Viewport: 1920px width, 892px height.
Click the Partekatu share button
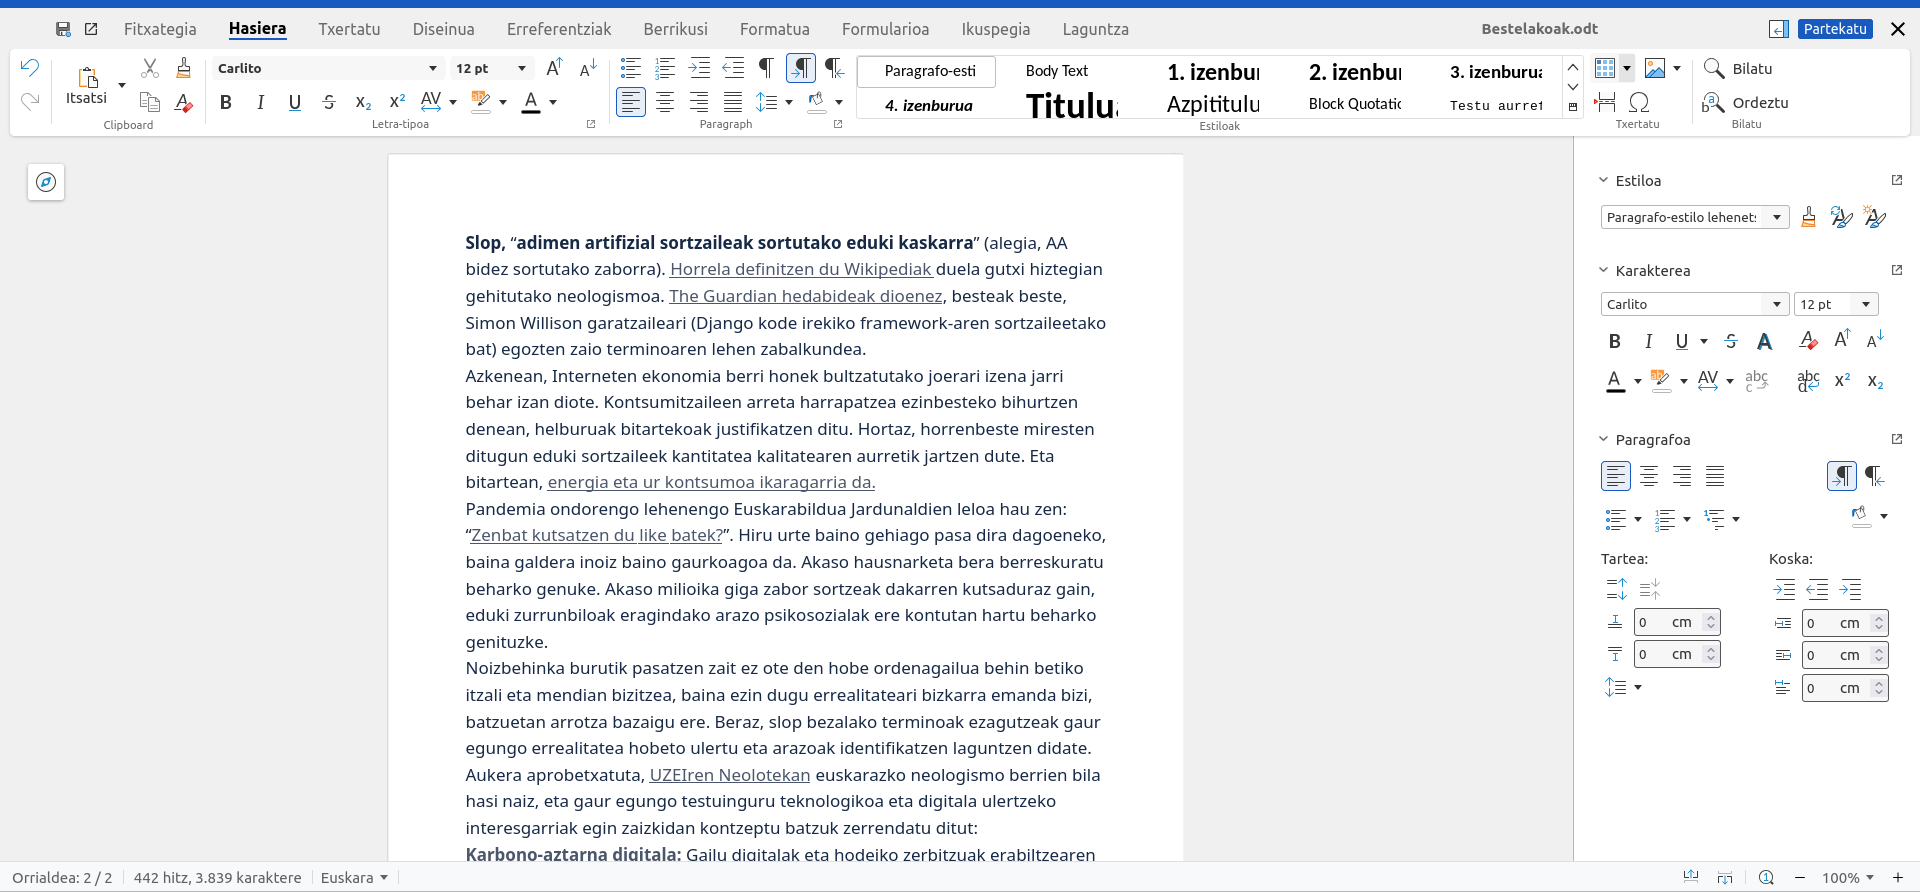click(1835, 29)
